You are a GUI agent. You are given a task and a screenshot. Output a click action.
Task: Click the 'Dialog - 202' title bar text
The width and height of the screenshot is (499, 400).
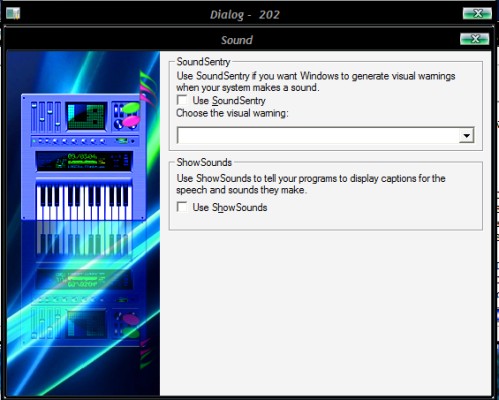pyautogui.click(x=245, y=15)
